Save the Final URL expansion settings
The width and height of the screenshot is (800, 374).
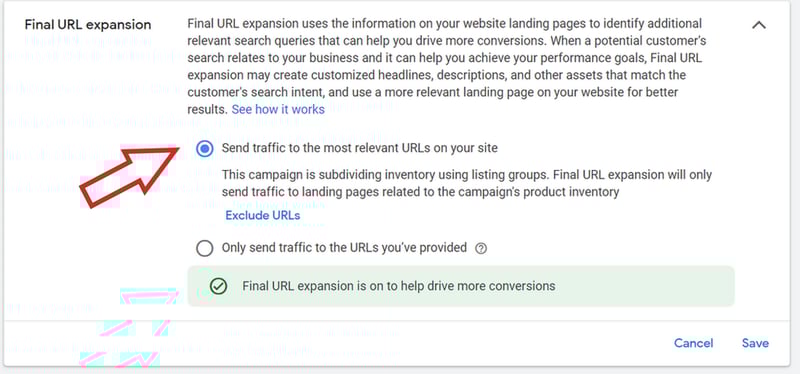755,343
